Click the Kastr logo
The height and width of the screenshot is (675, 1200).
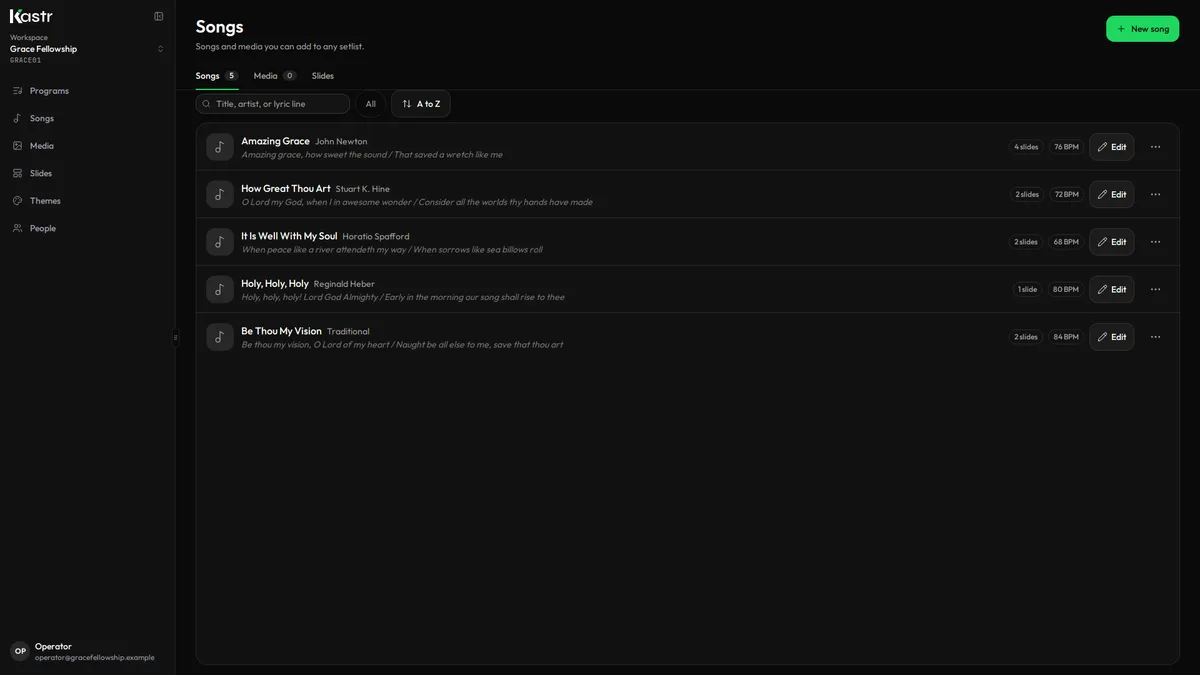(x=31, y=16)
